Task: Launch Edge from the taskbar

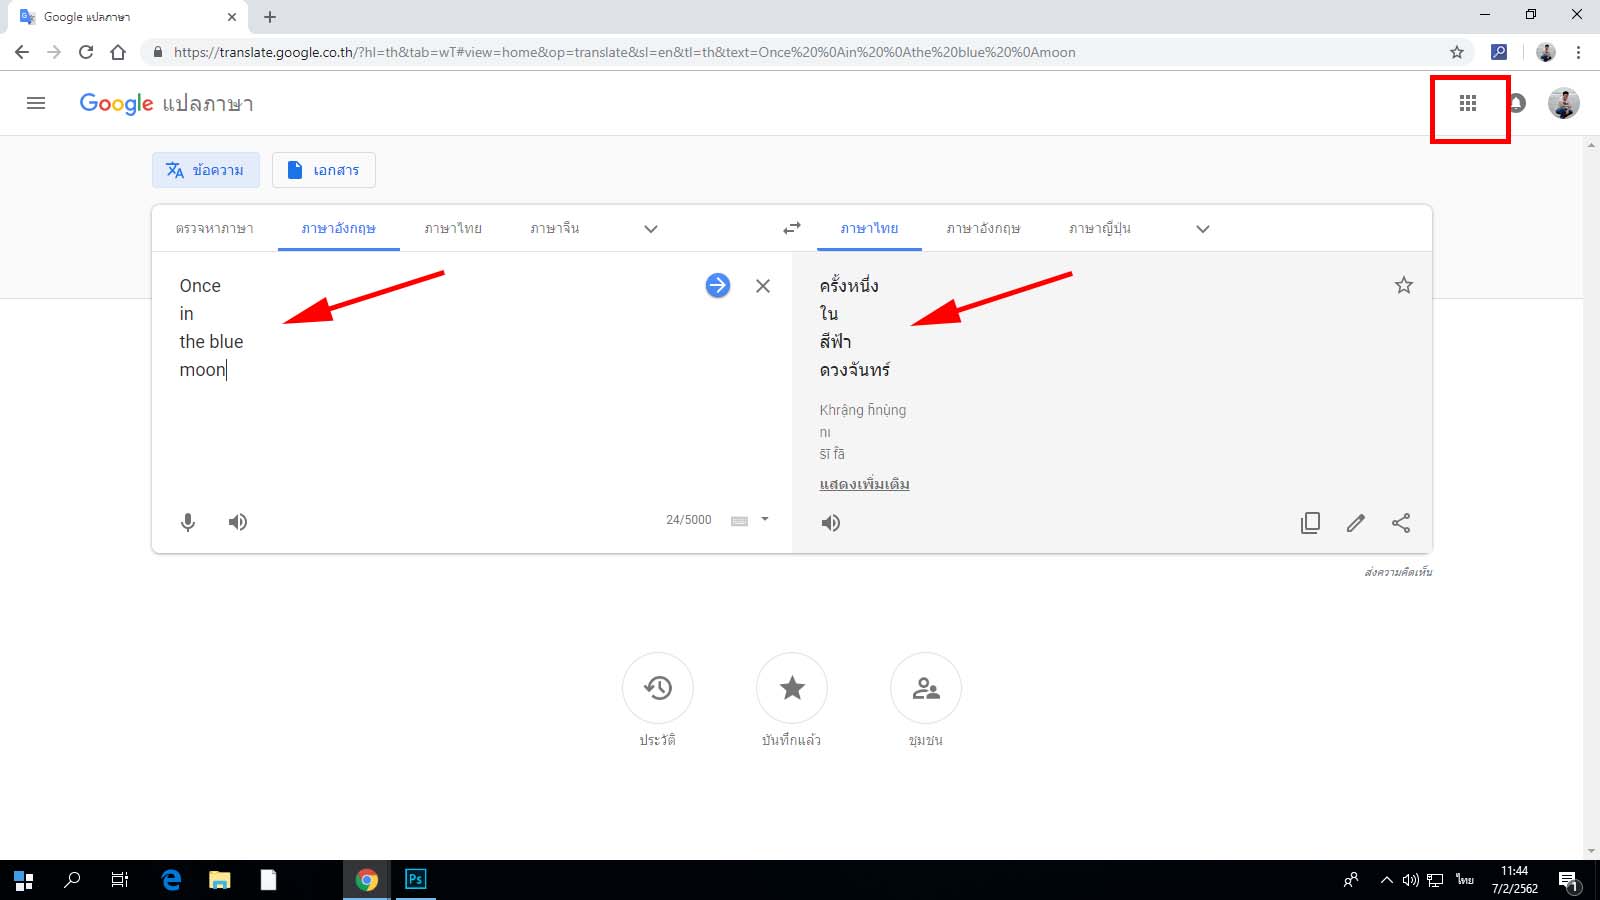Action: click(x=171, y=880)
